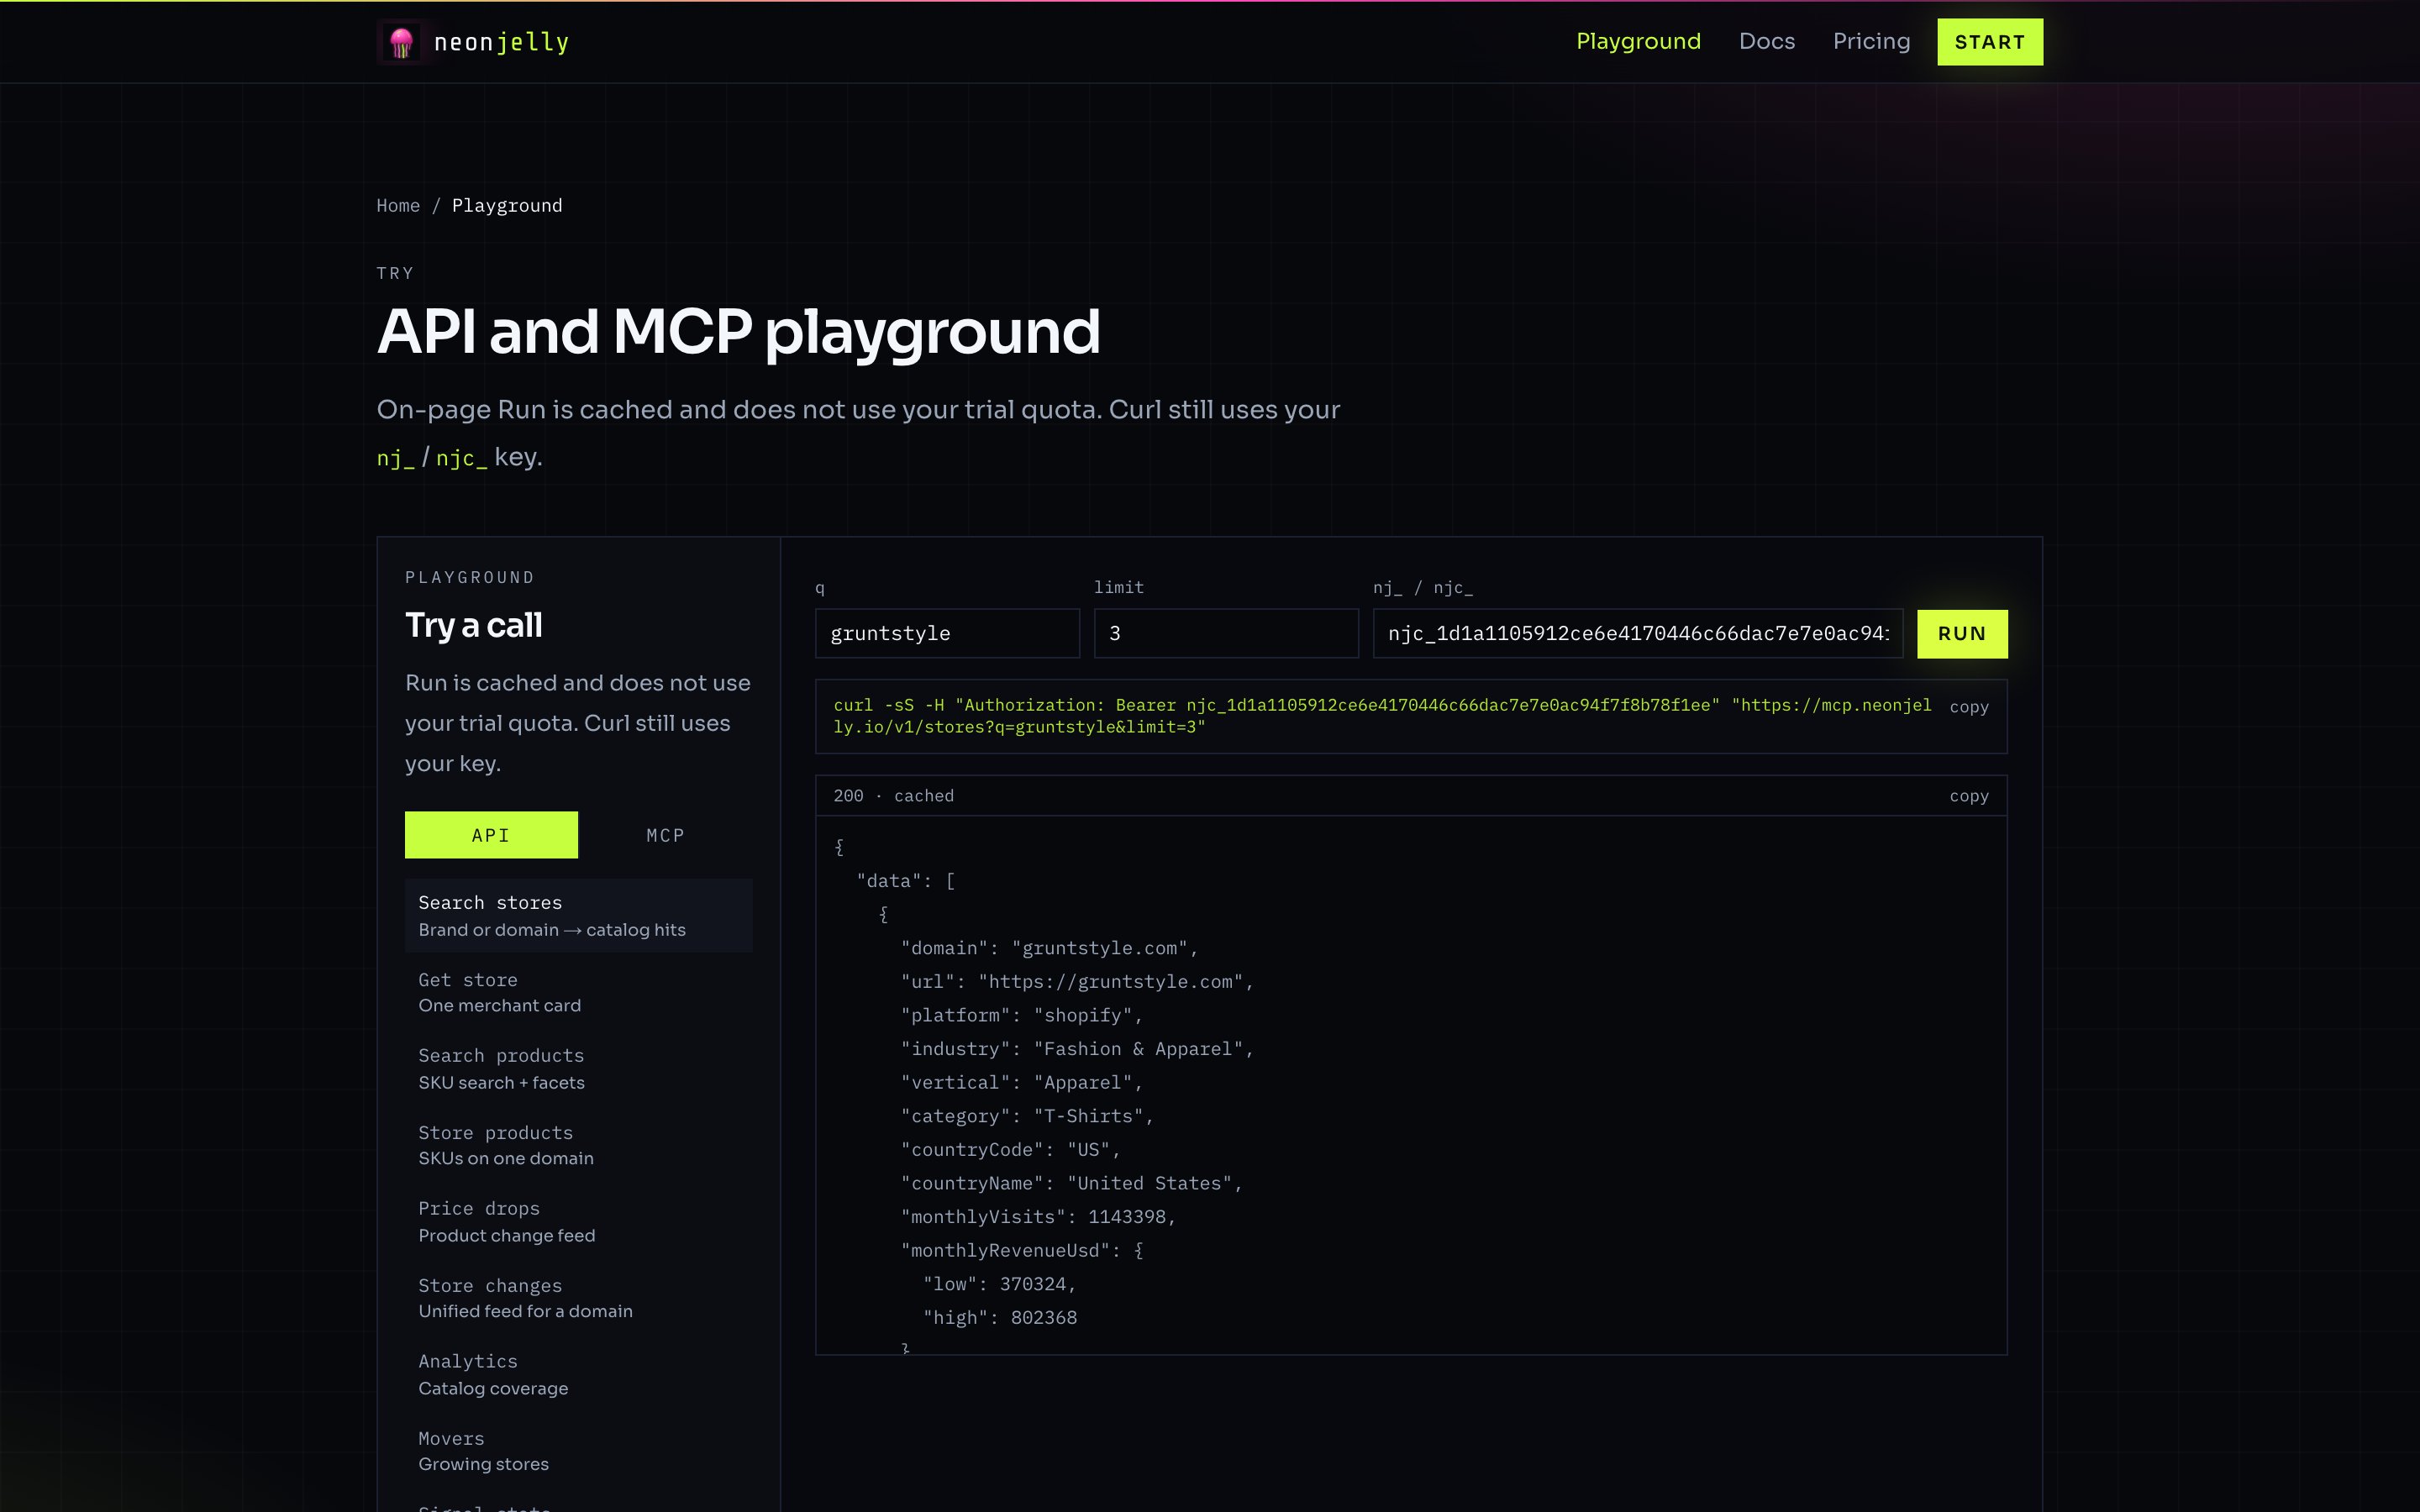Click the '200 · cached' status label
Image resolution: width=2420 pixels, height=1512 pixels.
click(894, 796)
